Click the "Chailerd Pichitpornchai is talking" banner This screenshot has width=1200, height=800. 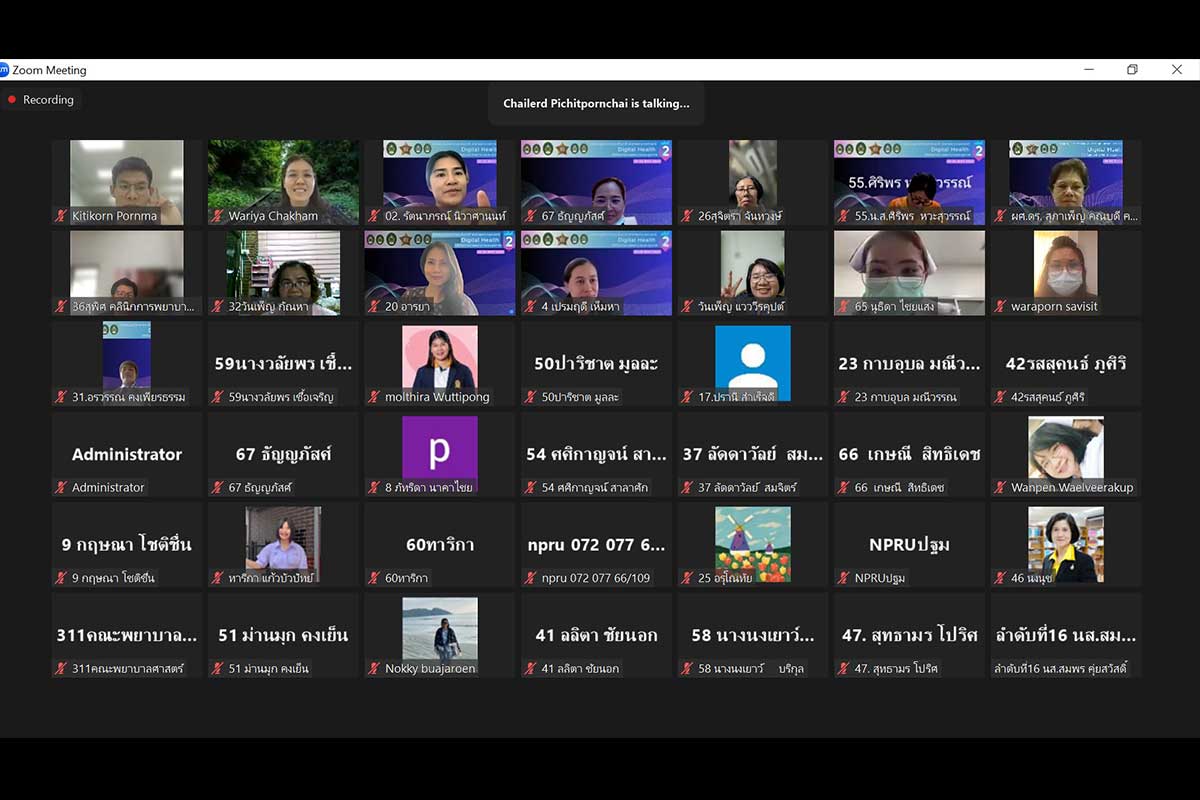596,103
